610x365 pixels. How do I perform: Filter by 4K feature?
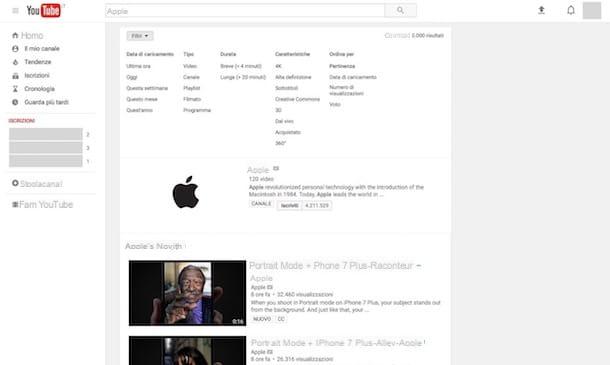[x=278, y=66]
